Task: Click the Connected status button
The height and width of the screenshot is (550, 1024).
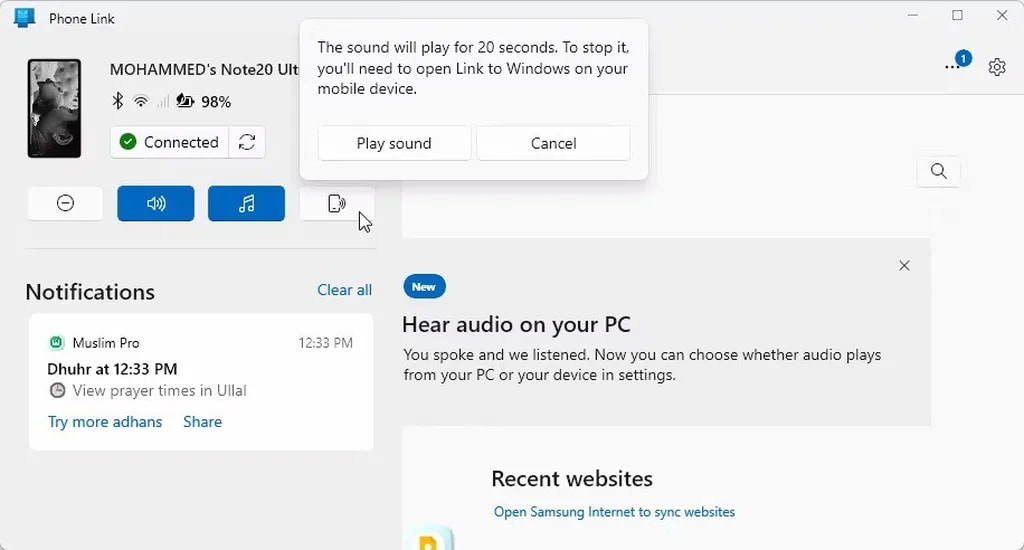Action: click(169, 142)
